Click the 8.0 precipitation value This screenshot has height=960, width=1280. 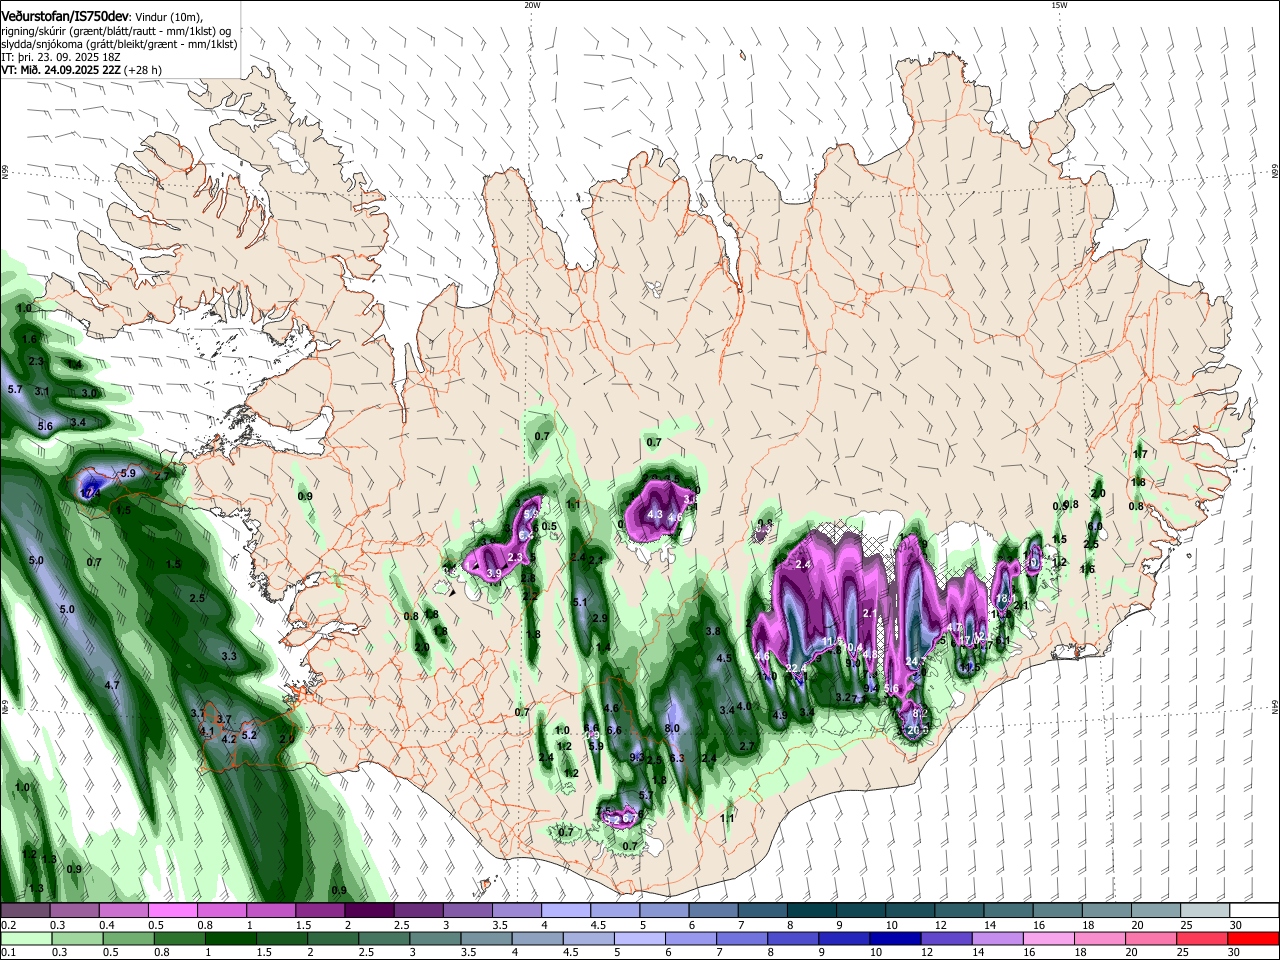673,729
